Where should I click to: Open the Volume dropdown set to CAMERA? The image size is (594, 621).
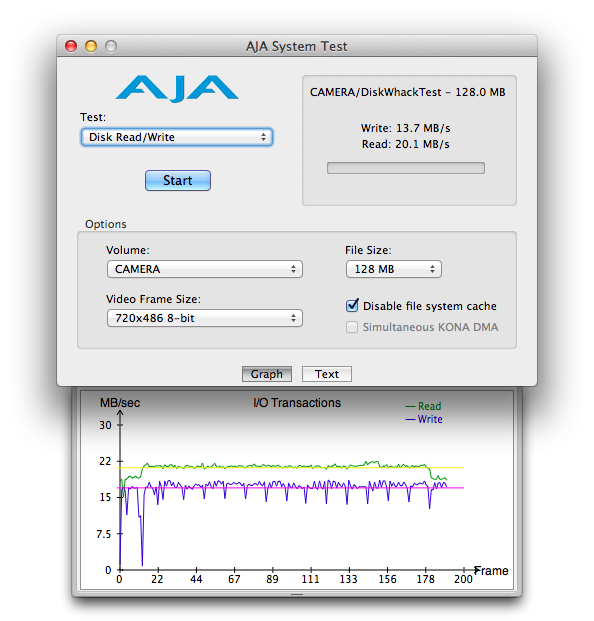pyautogui.click(x=205, y=269)
